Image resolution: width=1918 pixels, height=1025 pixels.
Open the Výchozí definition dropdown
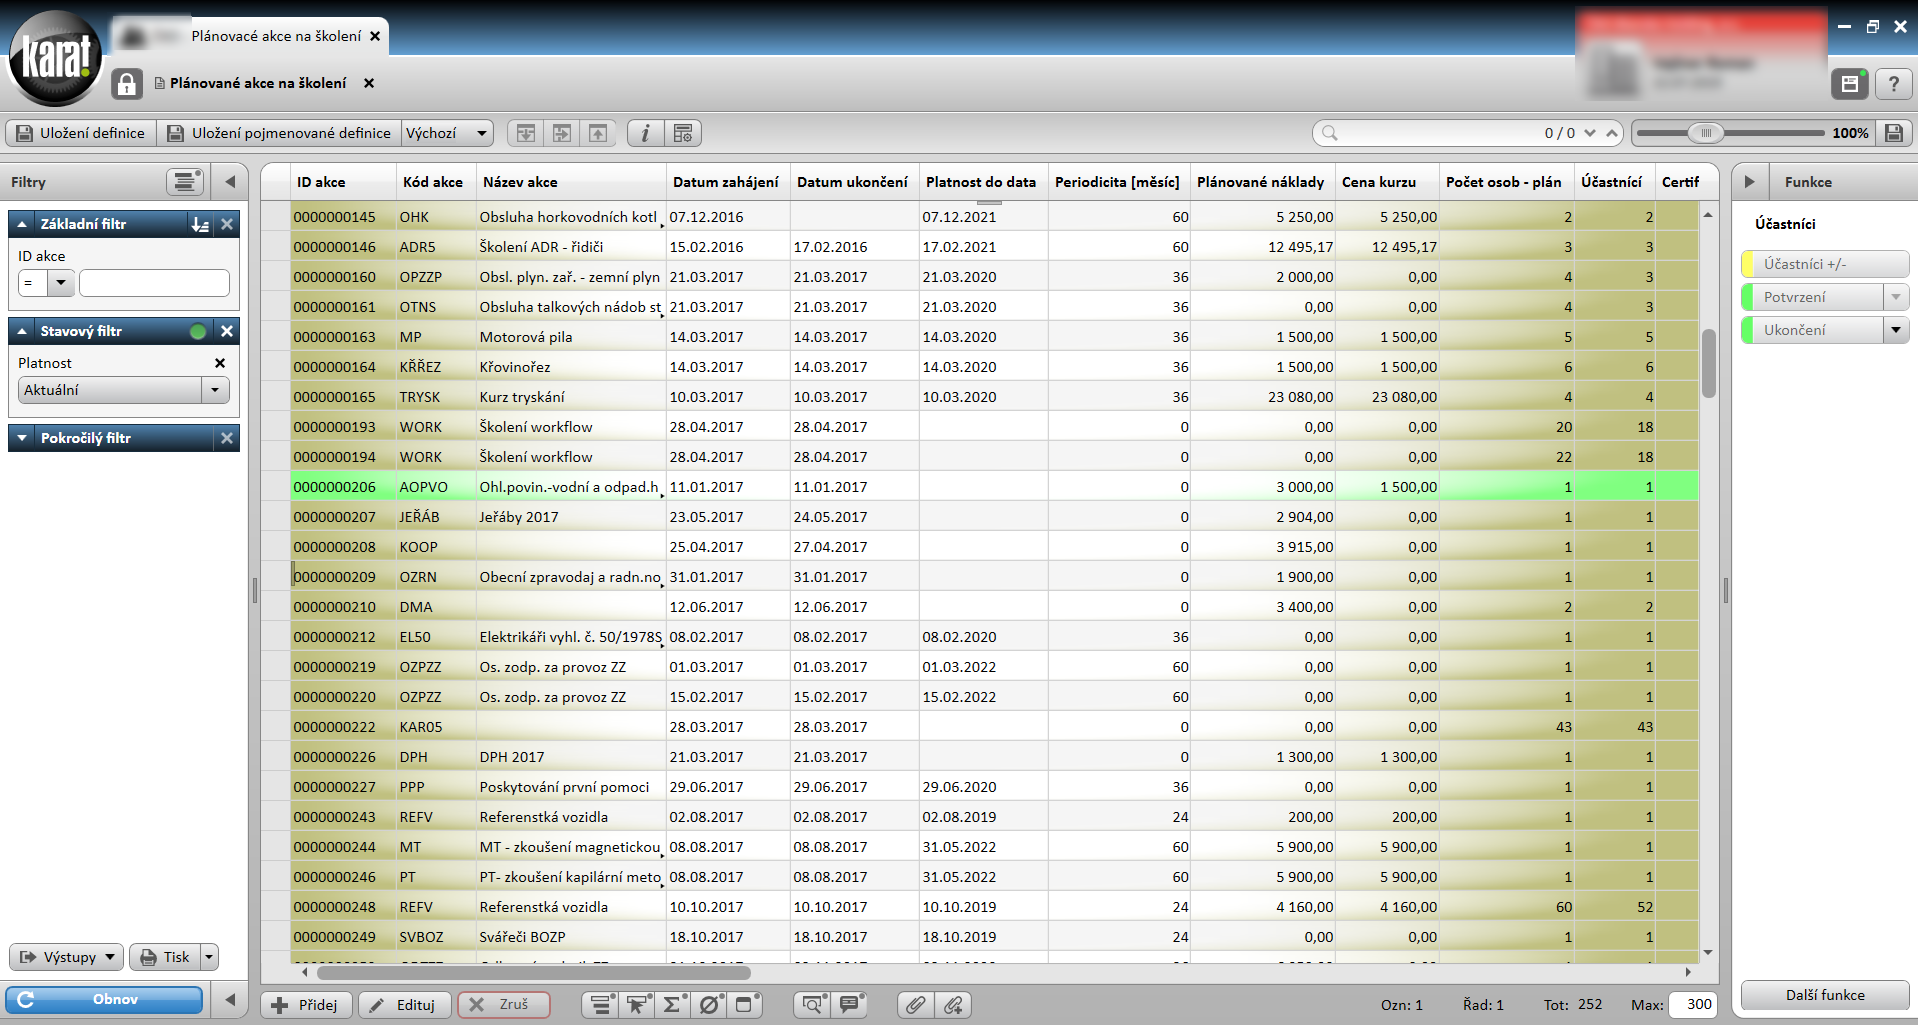481,133
